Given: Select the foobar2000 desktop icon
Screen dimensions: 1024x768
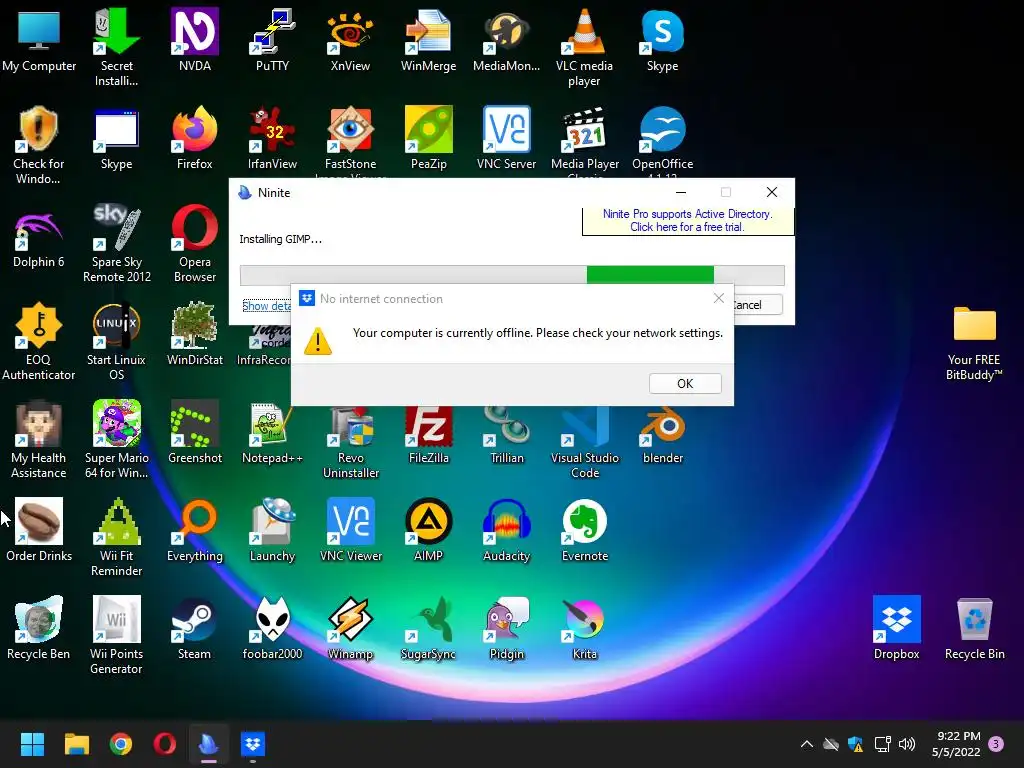Looking at the screenshot, I should pyautogui.click(x=272, y=628).
